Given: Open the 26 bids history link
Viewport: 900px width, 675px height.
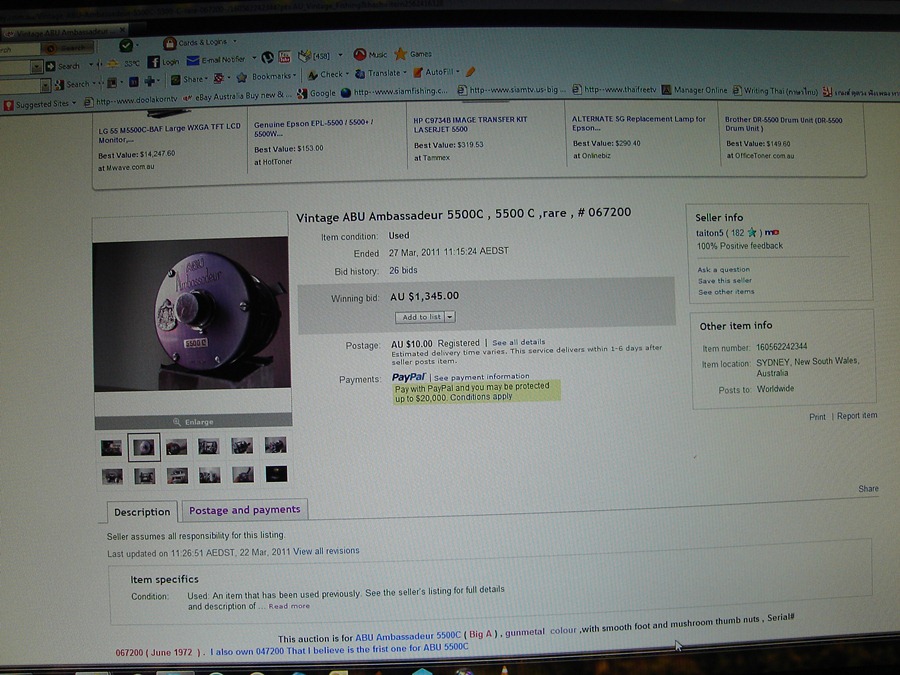Looking at the screenshot, I should pos(403,270).
